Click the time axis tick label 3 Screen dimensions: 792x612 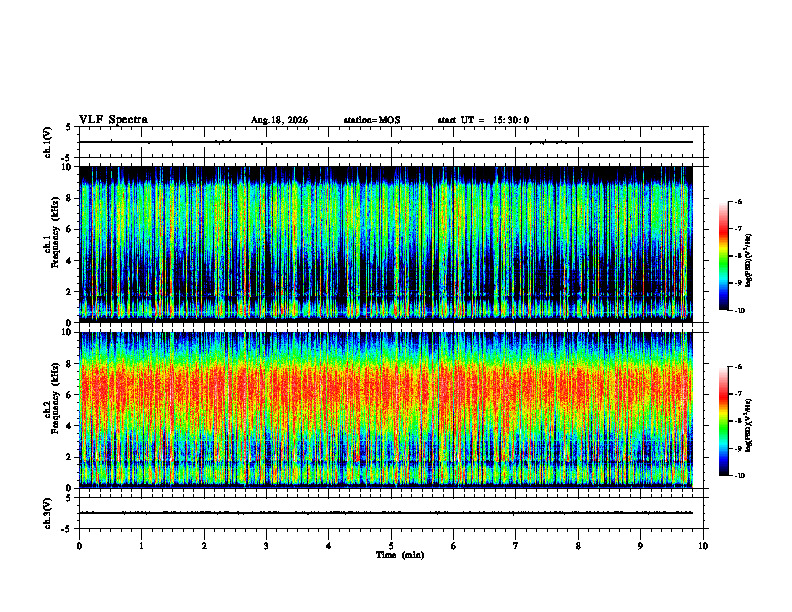point(266,546)
